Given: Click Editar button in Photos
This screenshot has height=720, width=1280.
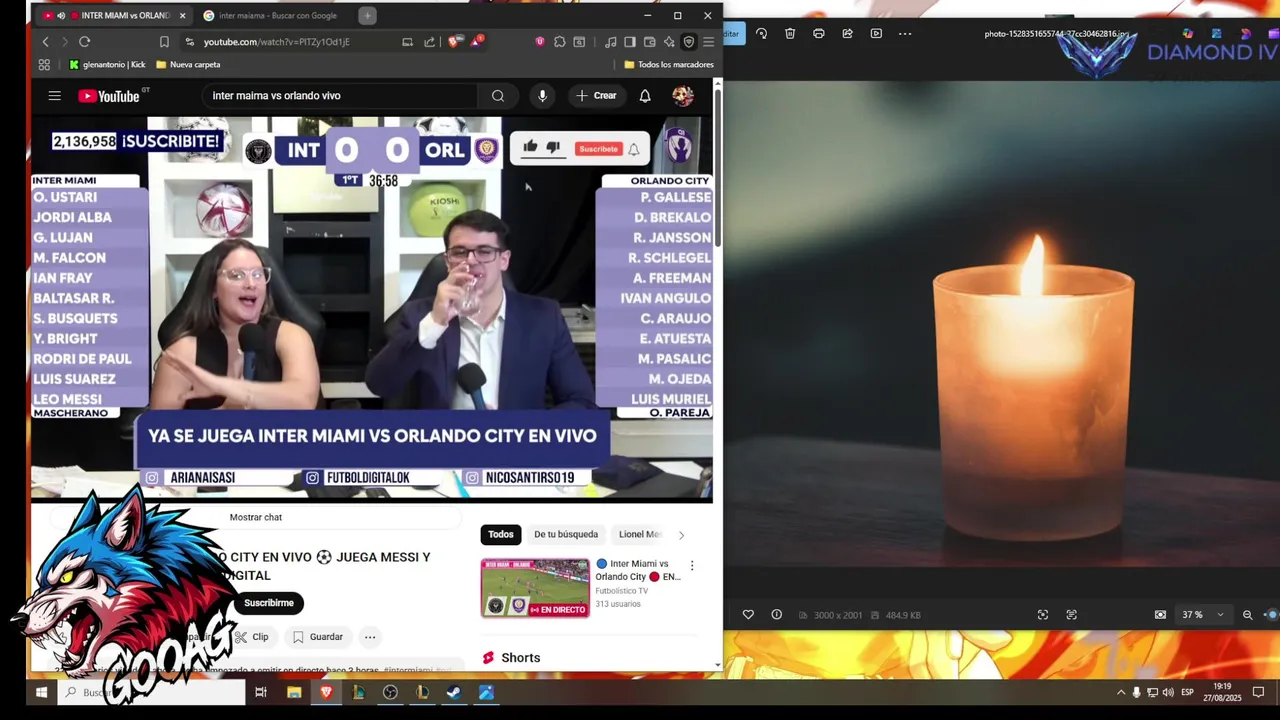Looking at the screenshot, I should 731,33.
